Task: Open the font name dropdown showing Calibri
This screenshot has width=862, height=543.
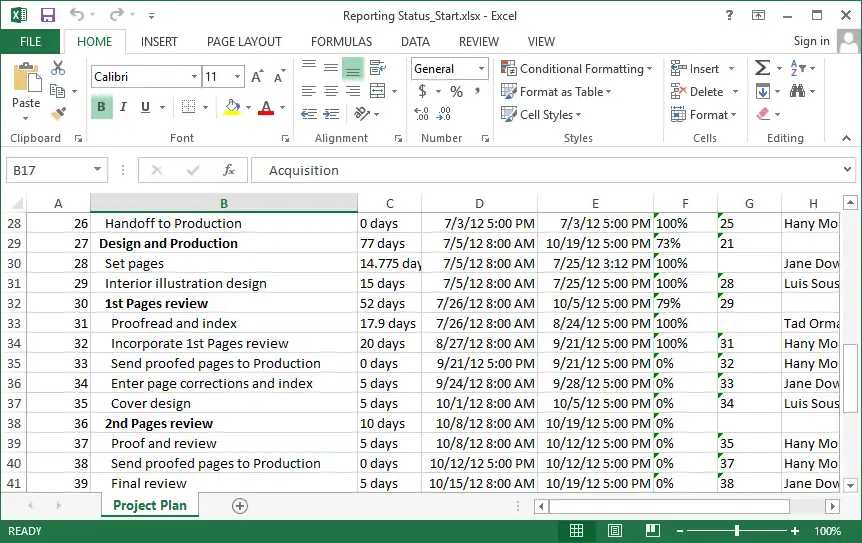Action: (x=194, y=77)
